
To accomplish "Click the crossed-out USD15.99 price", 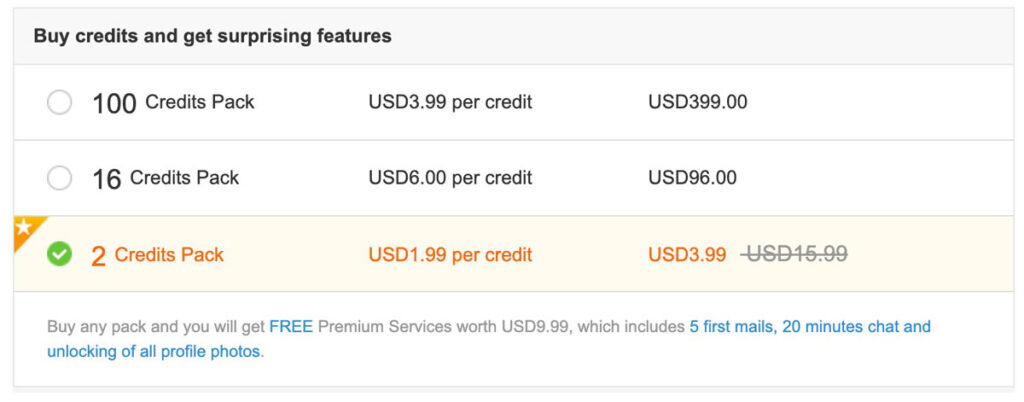I will pos(795,255).
